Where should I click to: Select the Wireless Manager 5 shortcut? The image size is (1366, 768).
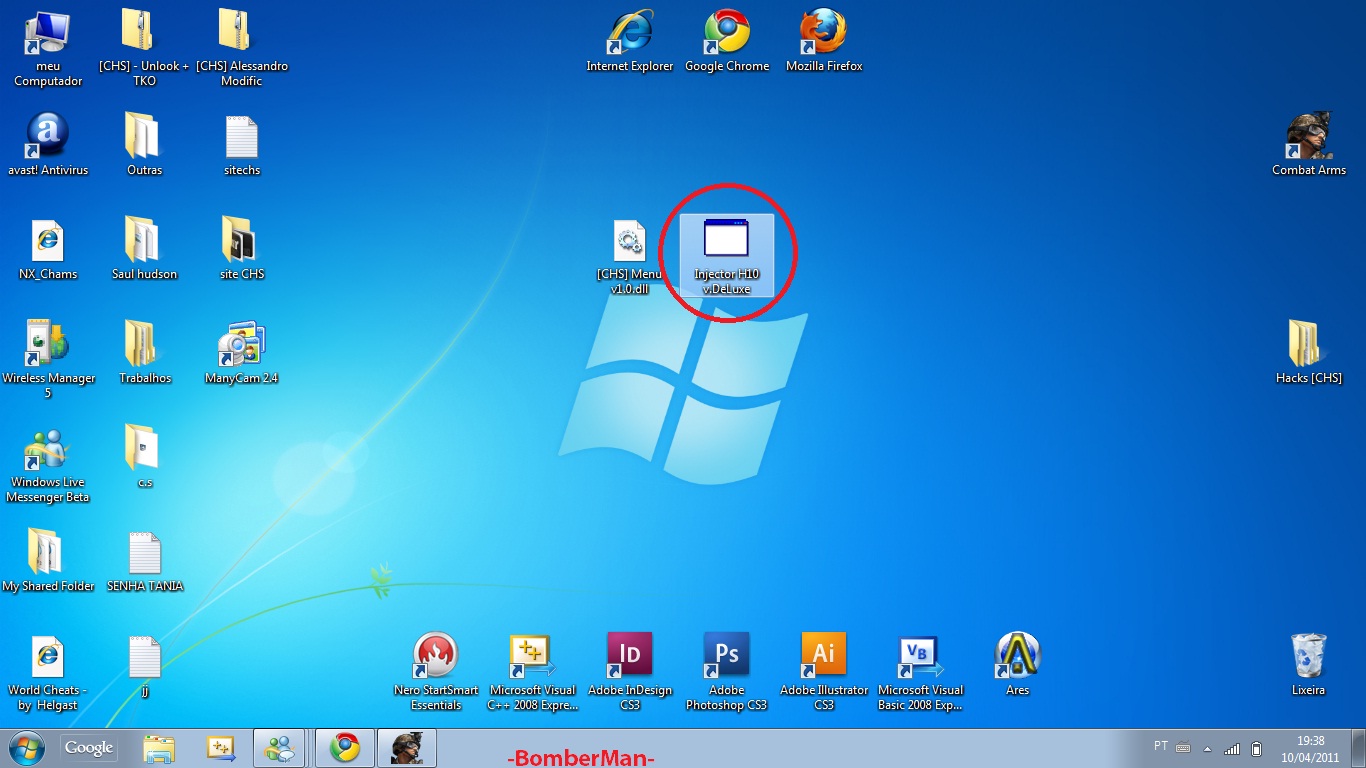tap(48, 359)
